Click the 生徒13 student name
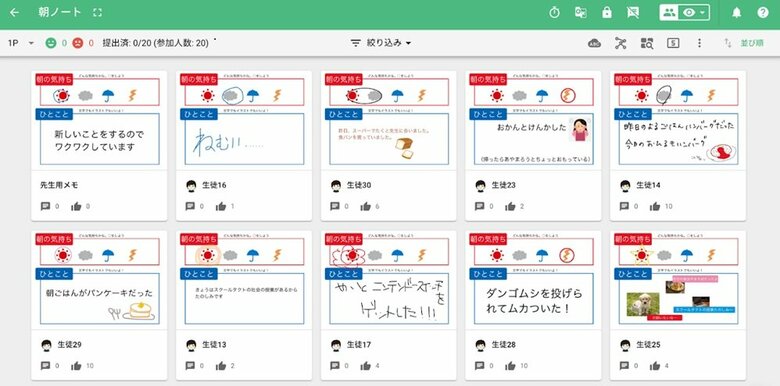Image resolution: width=780 pixels, height=386 pixels. tap(214, 345)
